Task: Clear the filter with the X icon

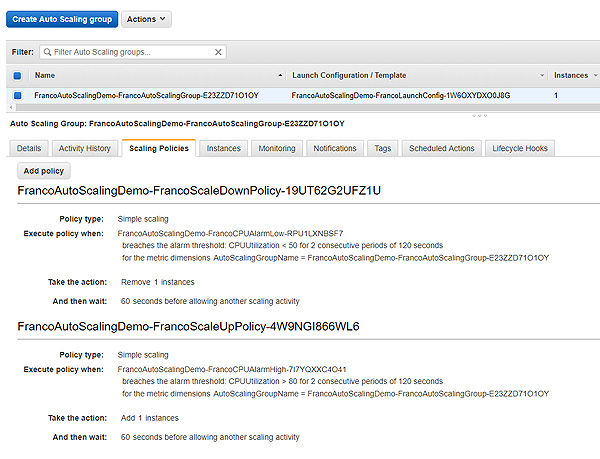Action: [x=218, y=52]
